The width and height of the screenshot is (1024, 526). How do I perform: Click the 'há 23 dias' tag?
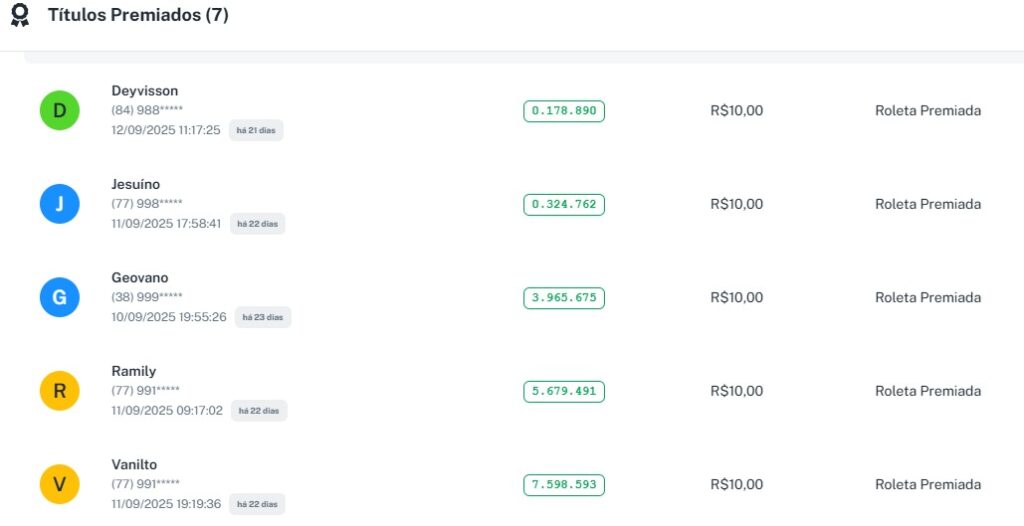tap(263, 317)
